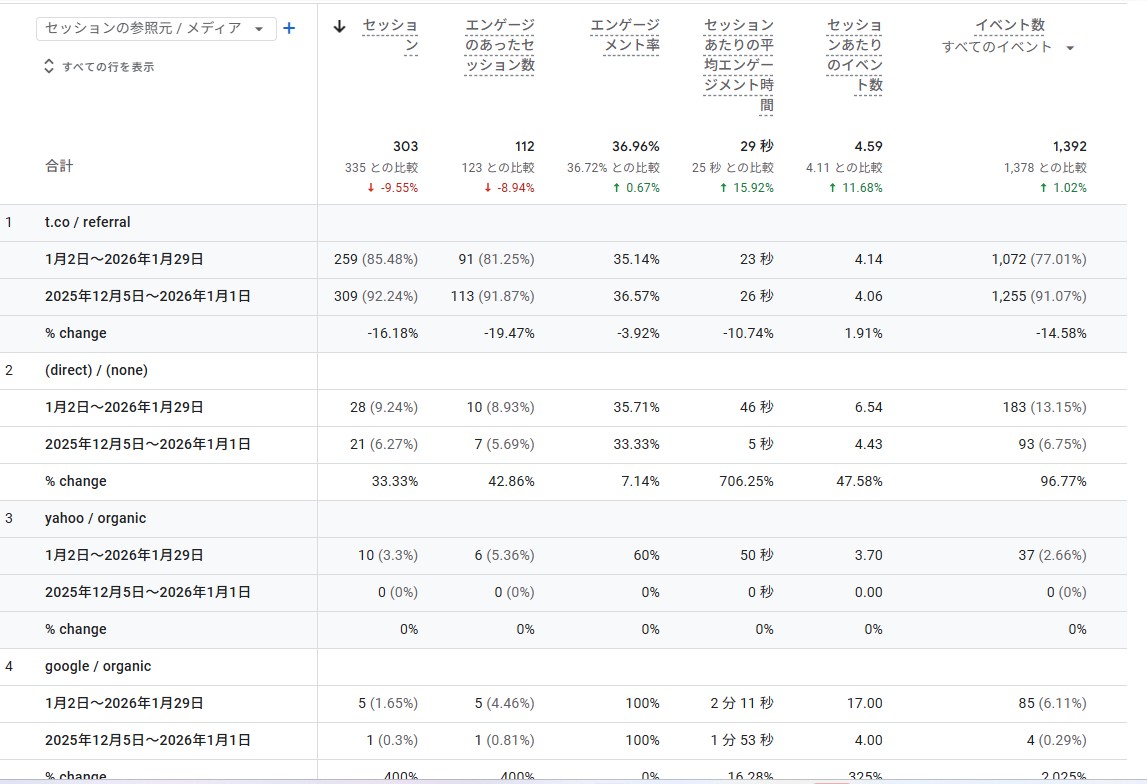
Task: Expand rows with the すべての行を表示 arrows icon
Action: pos(49,67)
